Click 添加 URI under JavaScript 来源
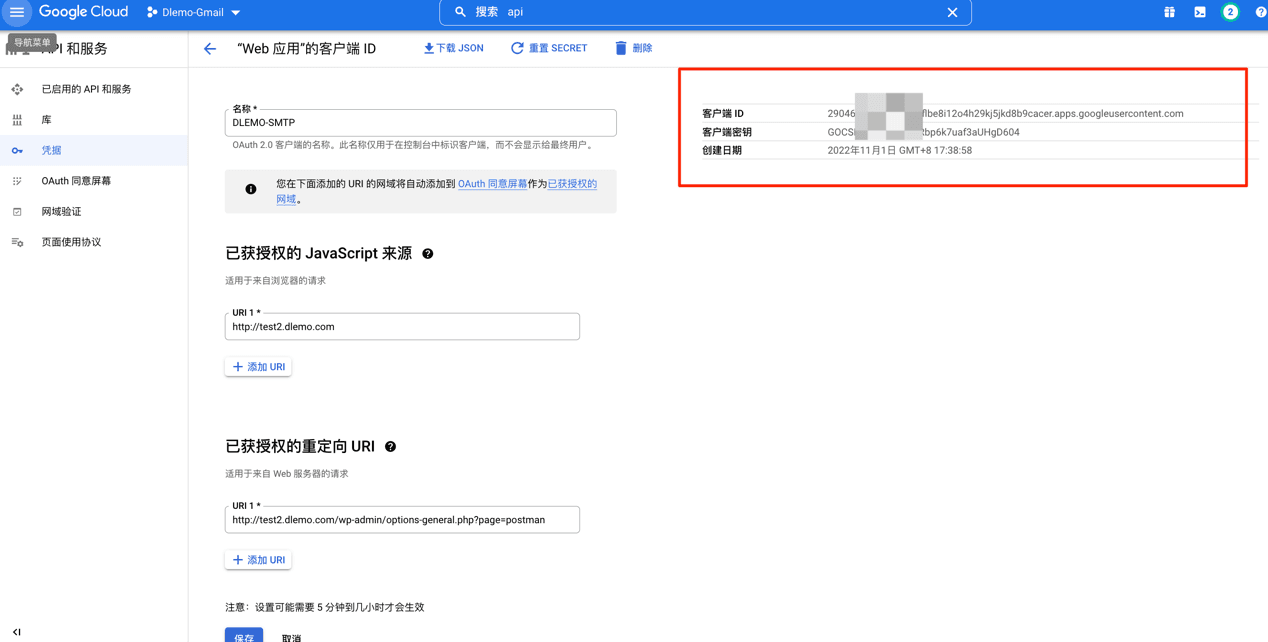Image resolution: width=1268 pixels, height=642 pixels. pos(258,367)
